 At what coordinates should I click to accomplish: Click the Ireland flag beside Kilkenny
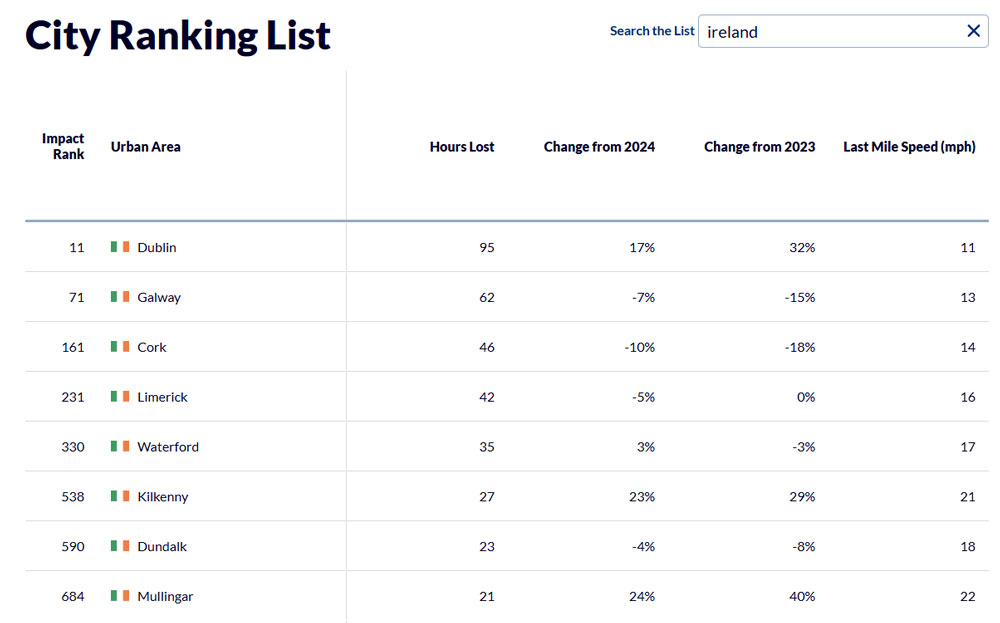pos(120,497)
